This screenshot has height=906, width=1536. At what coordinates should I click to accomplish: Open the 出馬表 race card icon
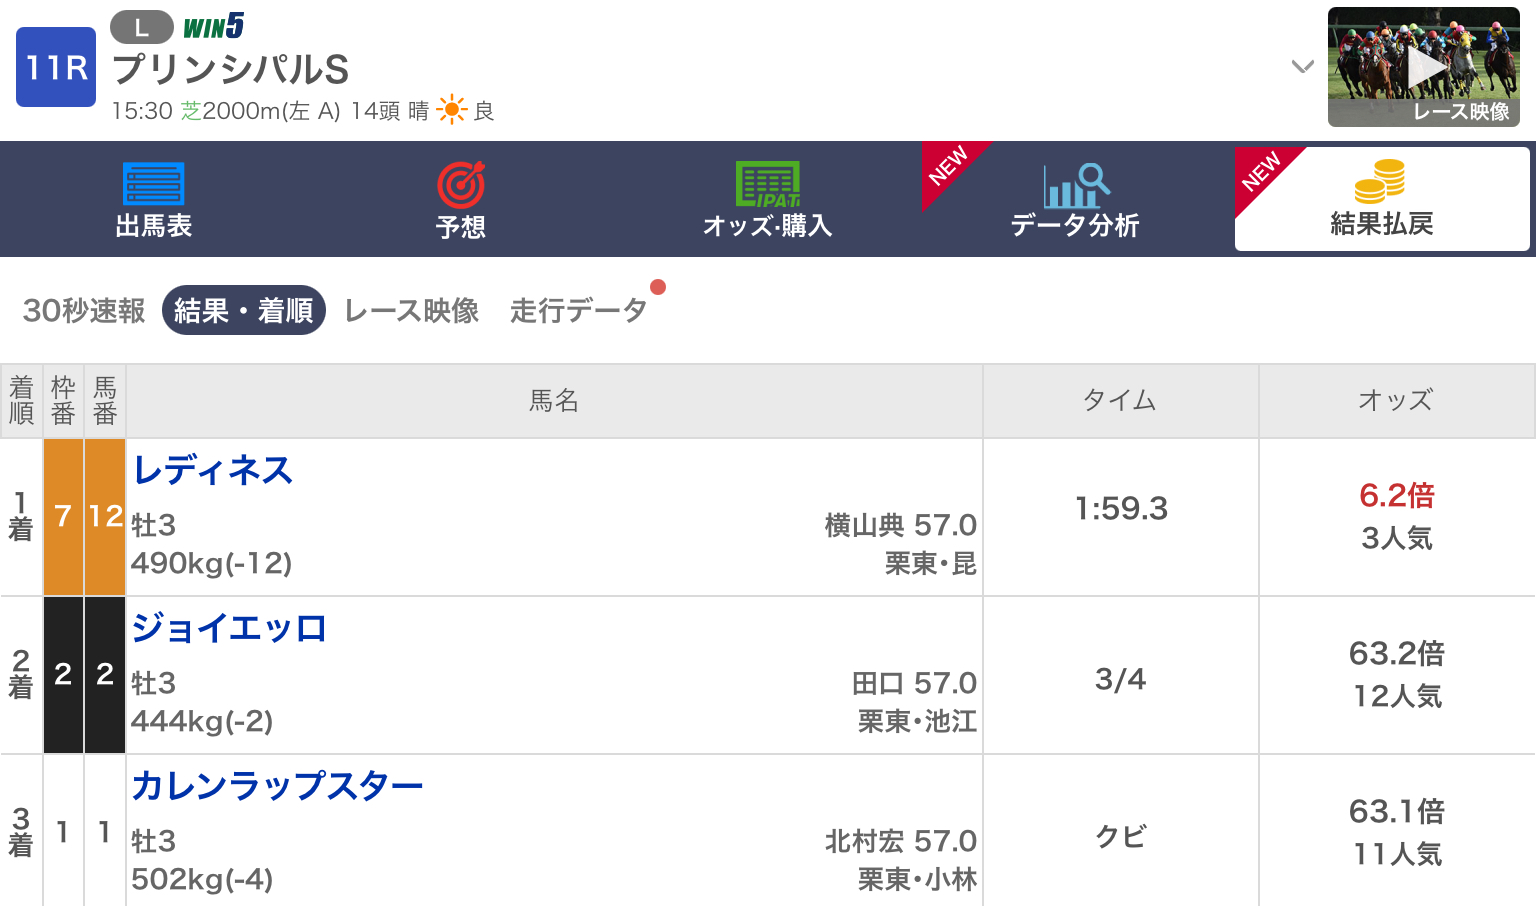pos(153,186)
